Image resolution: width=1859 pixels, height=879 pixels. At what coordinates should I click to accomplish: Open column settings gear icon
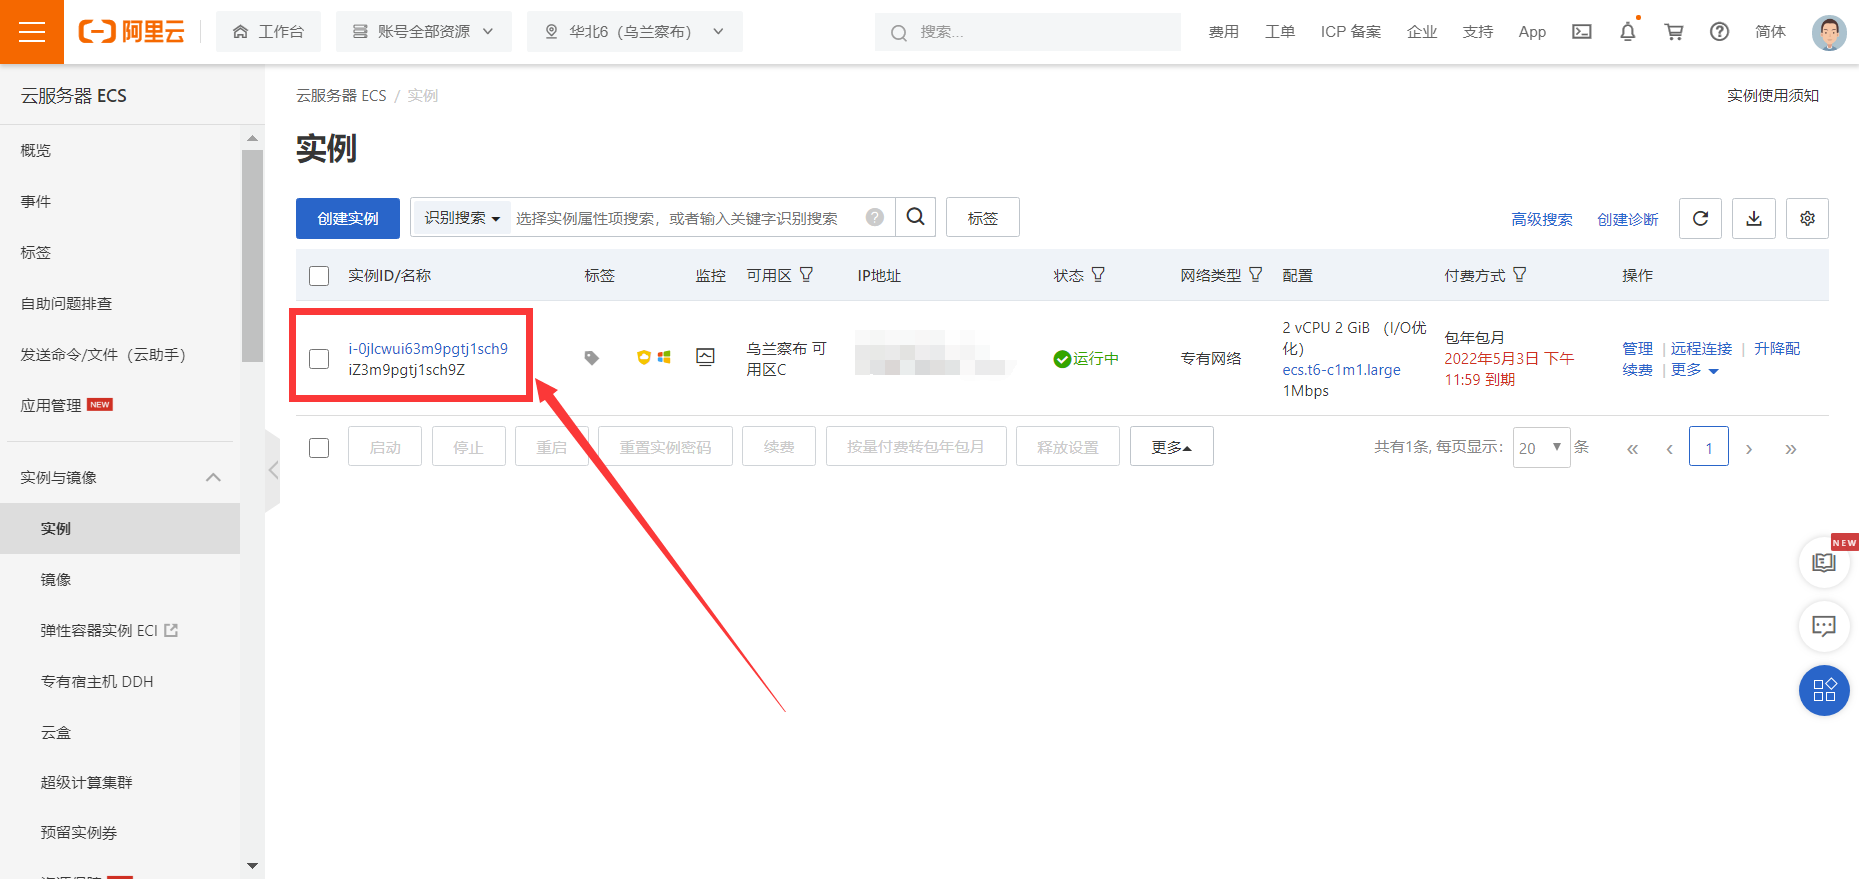[1808, 218]
